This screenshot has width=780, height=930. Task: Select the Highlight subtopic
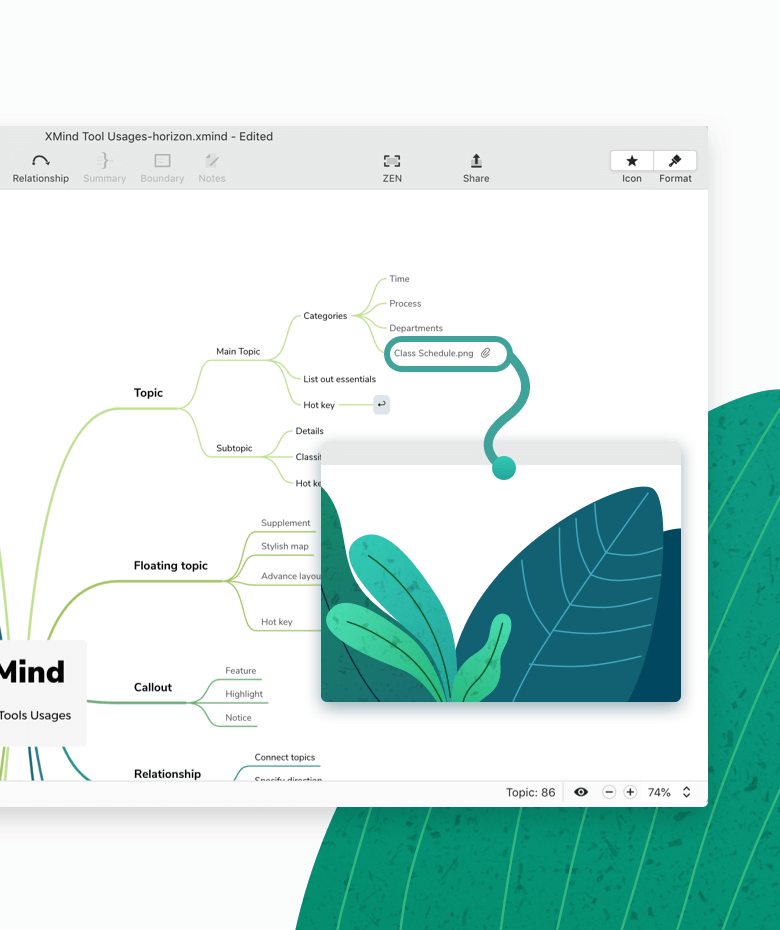click(244, 694)
